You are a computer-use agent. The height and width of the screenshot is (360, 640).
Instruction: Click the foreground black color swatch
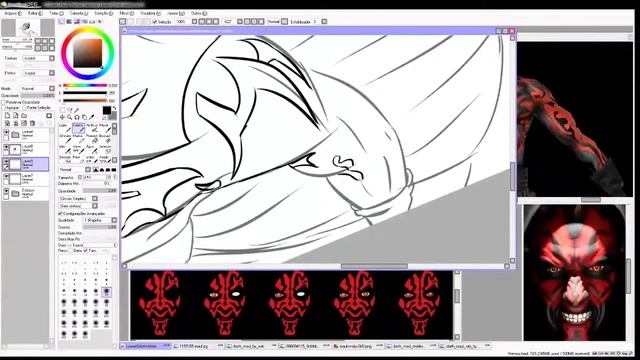pos(107,110)
